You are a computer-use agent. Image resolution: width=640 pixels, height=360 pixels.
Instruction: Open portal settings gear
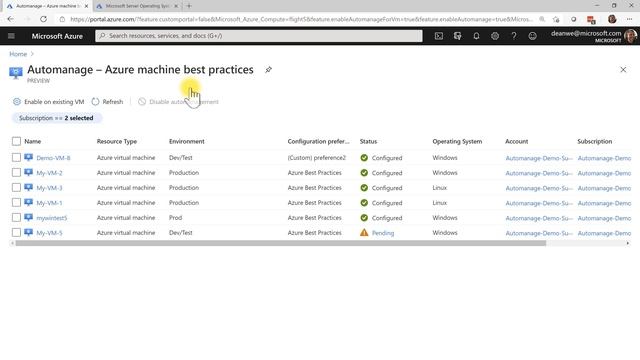[495, 36]
